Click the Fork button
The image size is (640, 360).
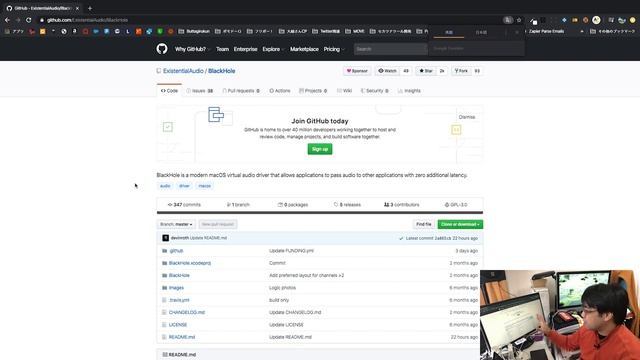tap(461, 71)
